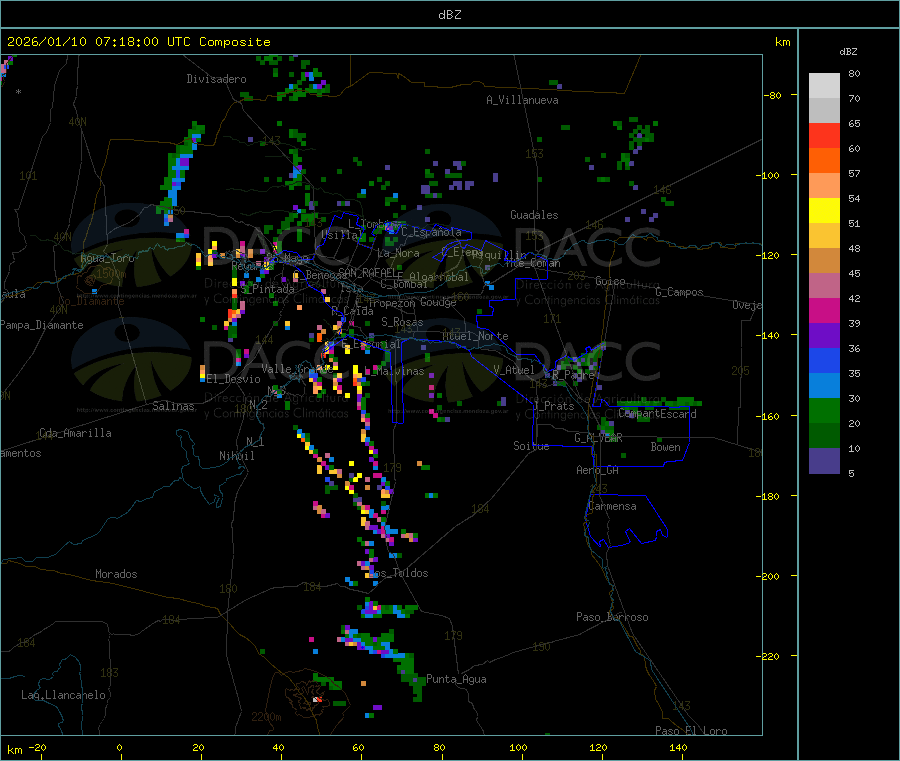Click the Atuel_Norte label

click(475, 336)
